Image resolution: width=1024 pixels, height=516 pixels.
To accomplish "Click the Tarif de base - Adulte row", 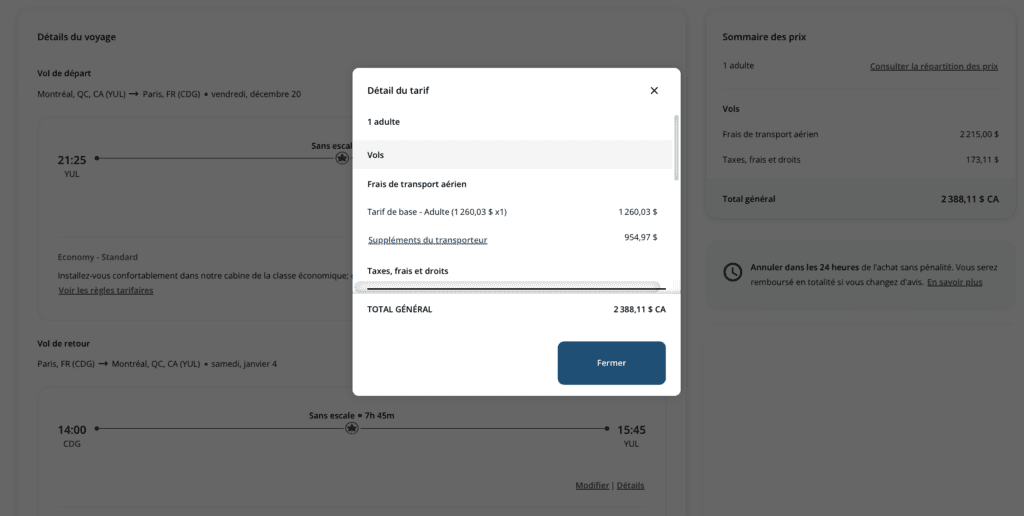I will [x=440, y=212].
